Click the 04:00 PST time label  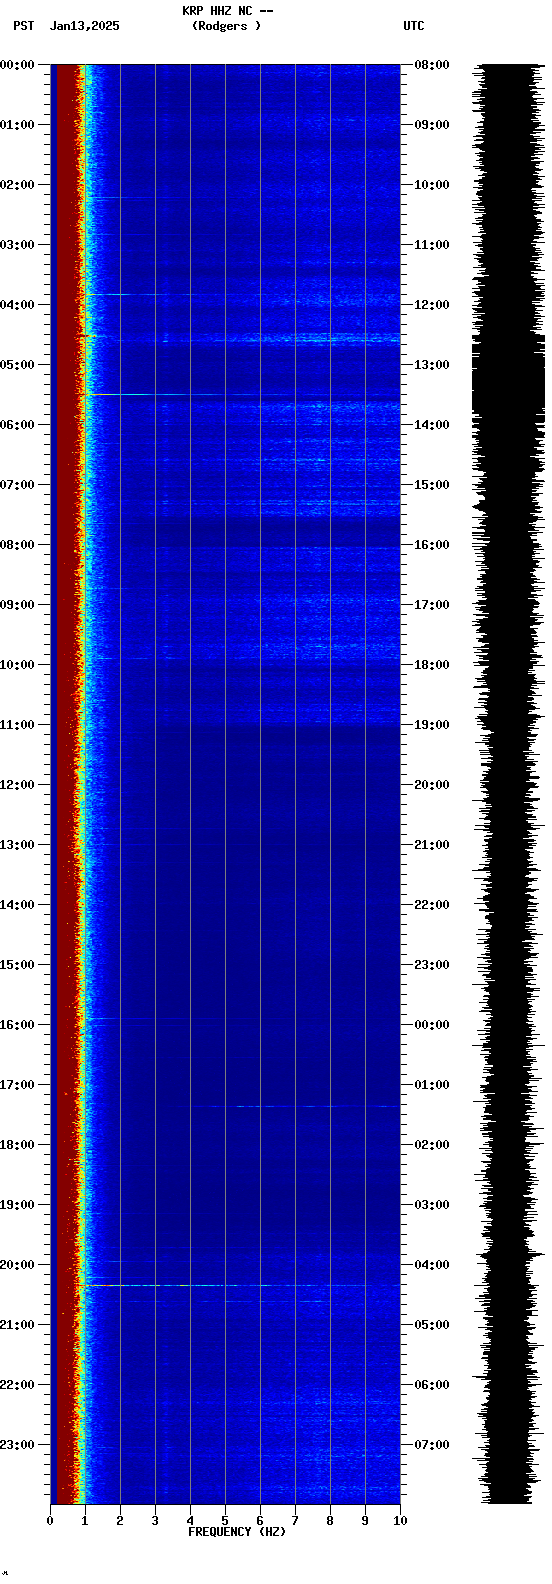(x=18, y=305)
